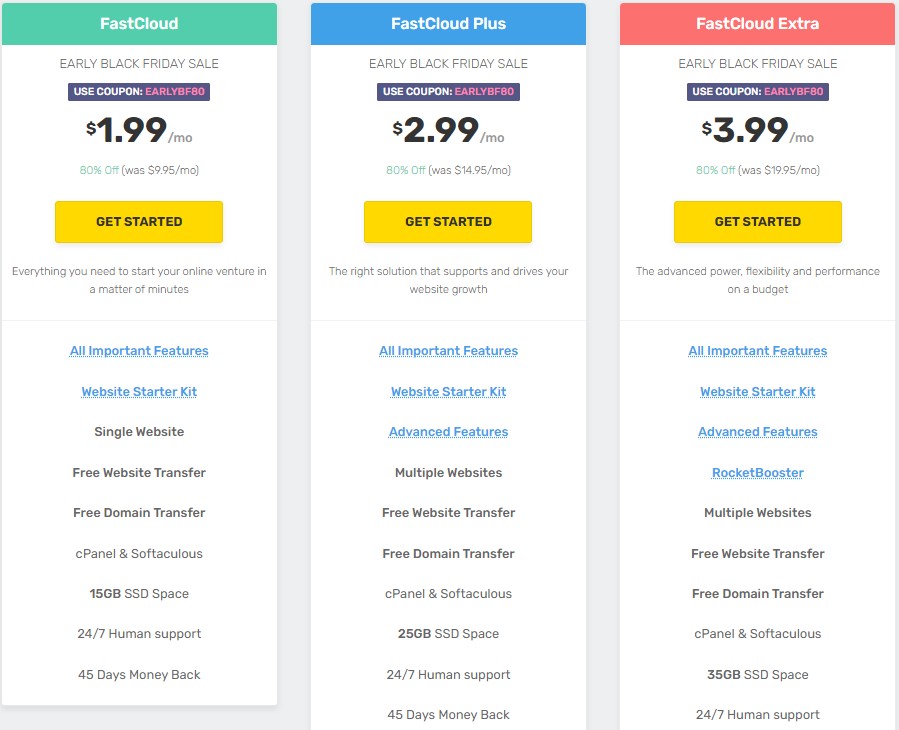Open Website Starter Kit link in FastCloud plan
899x730 pixels.
139,392
